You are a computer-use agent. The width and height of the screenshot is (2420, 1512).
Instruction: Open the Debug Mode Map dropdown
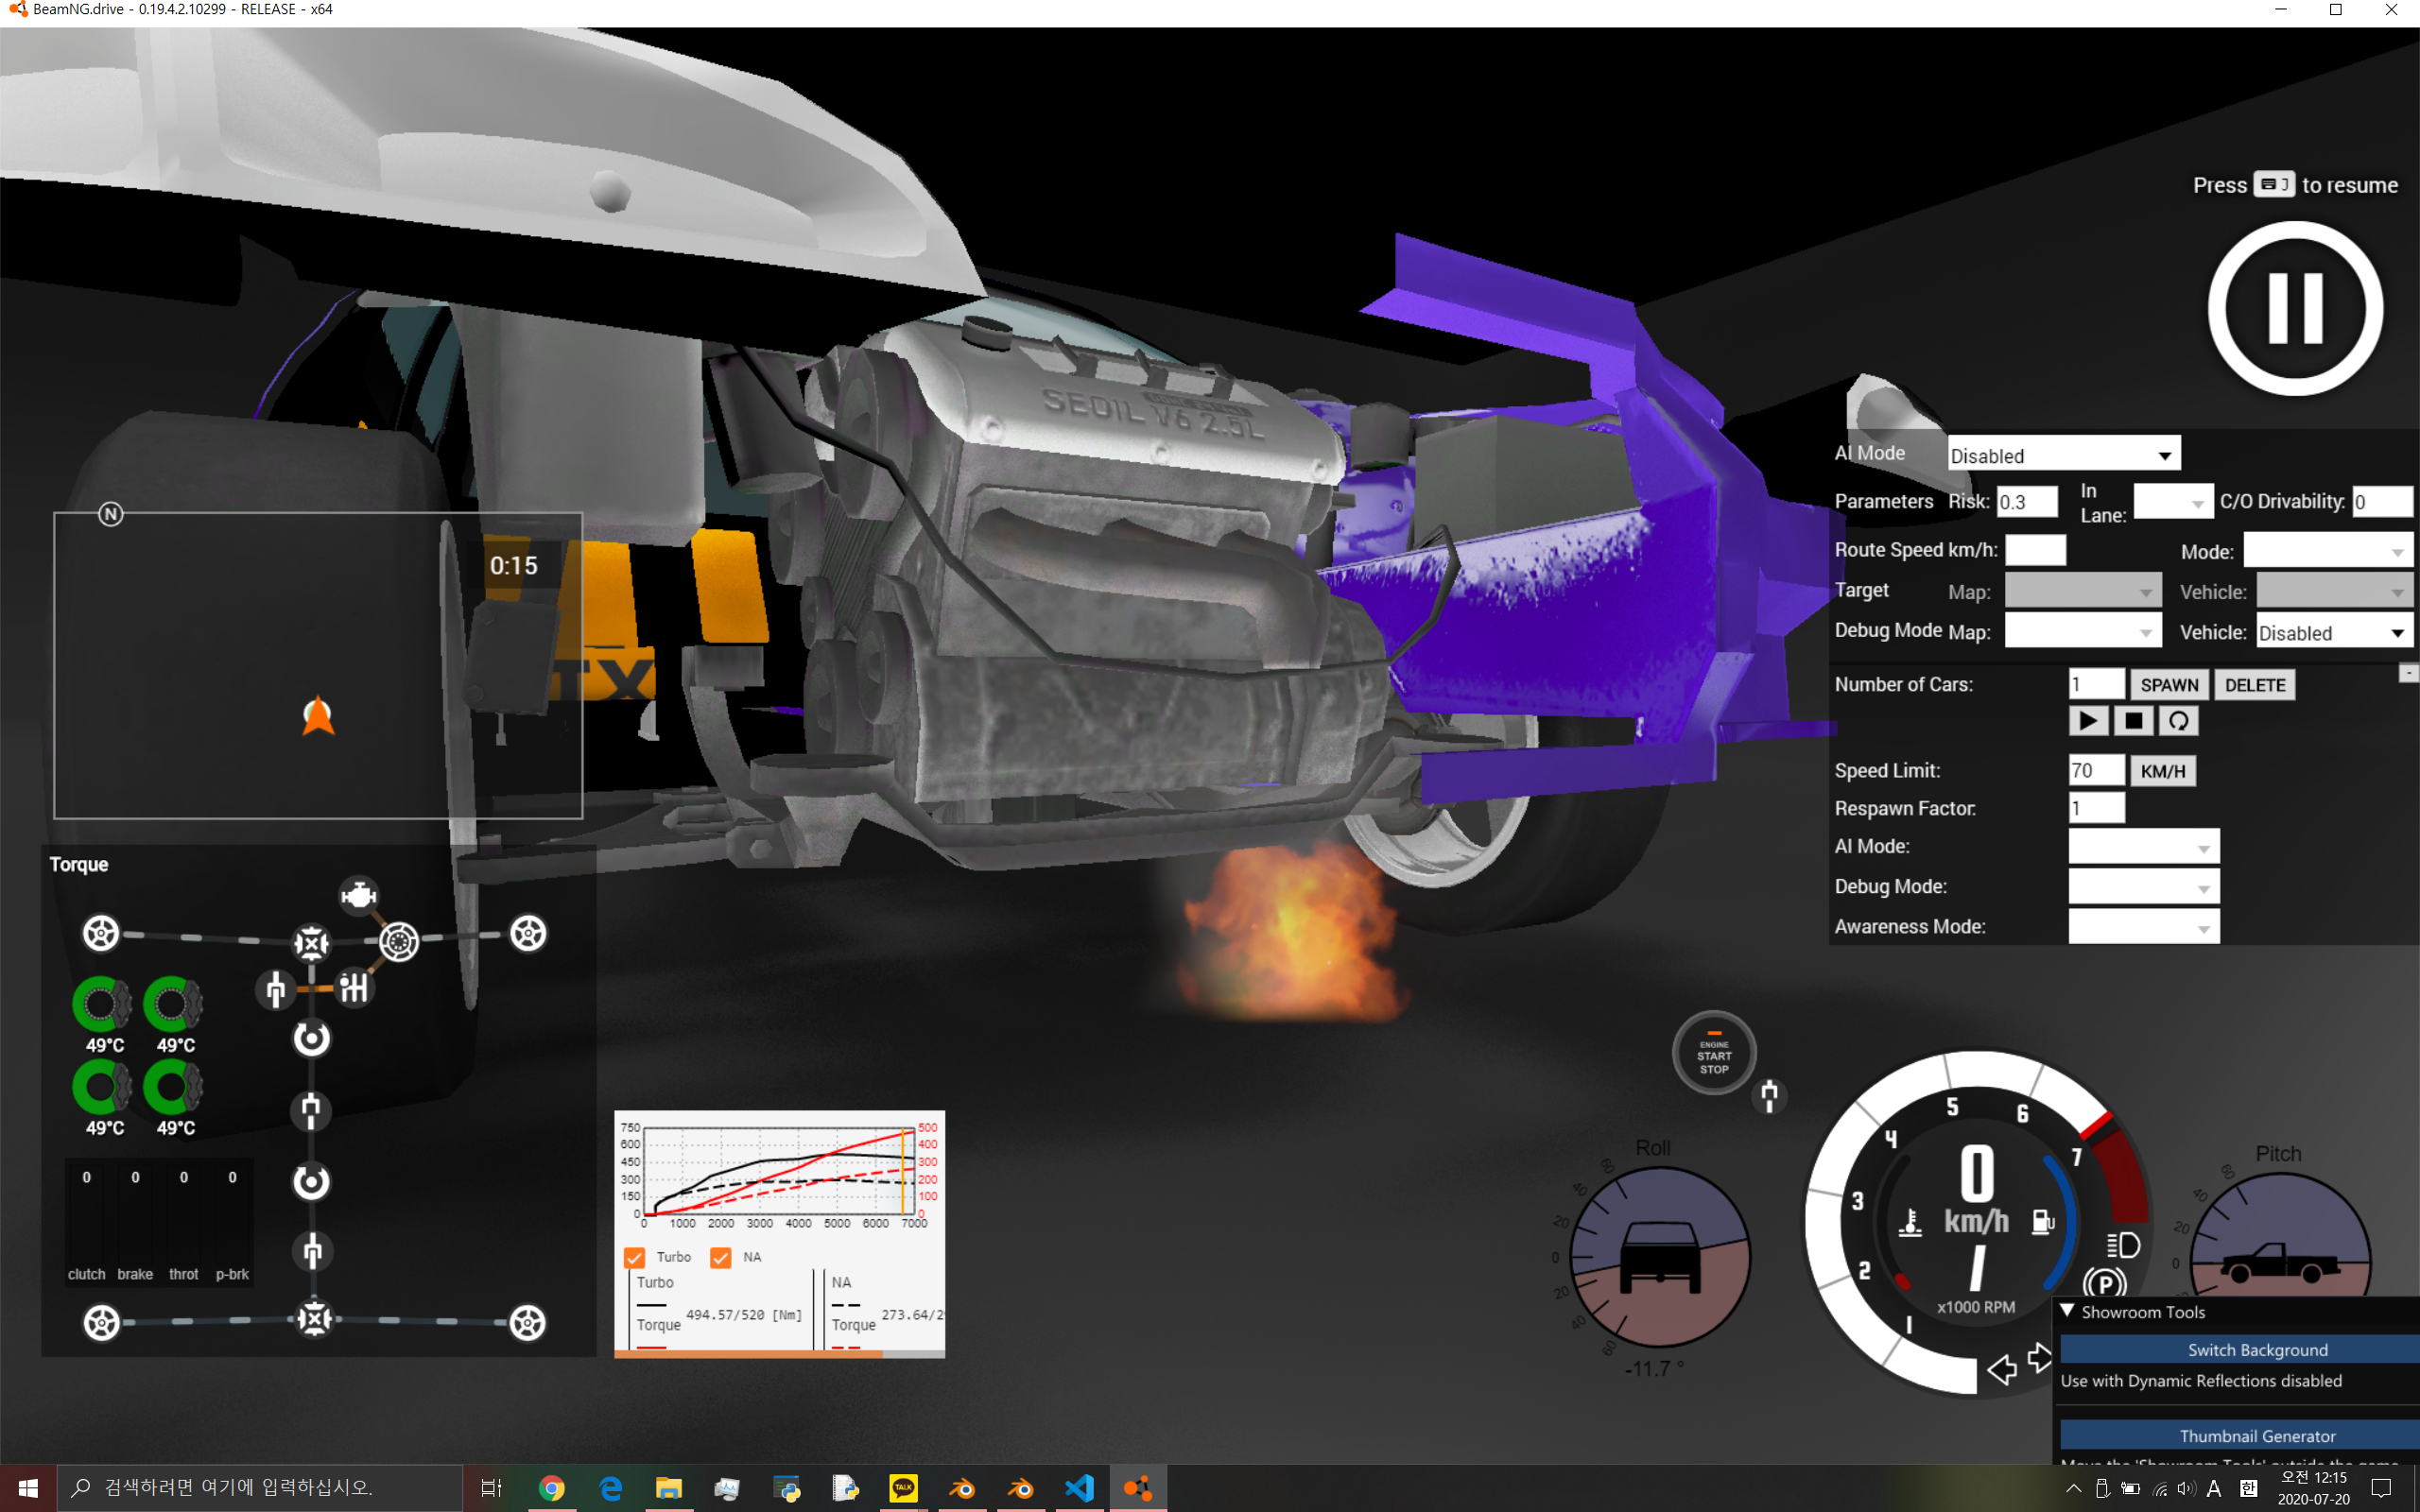pos(2083,632)
